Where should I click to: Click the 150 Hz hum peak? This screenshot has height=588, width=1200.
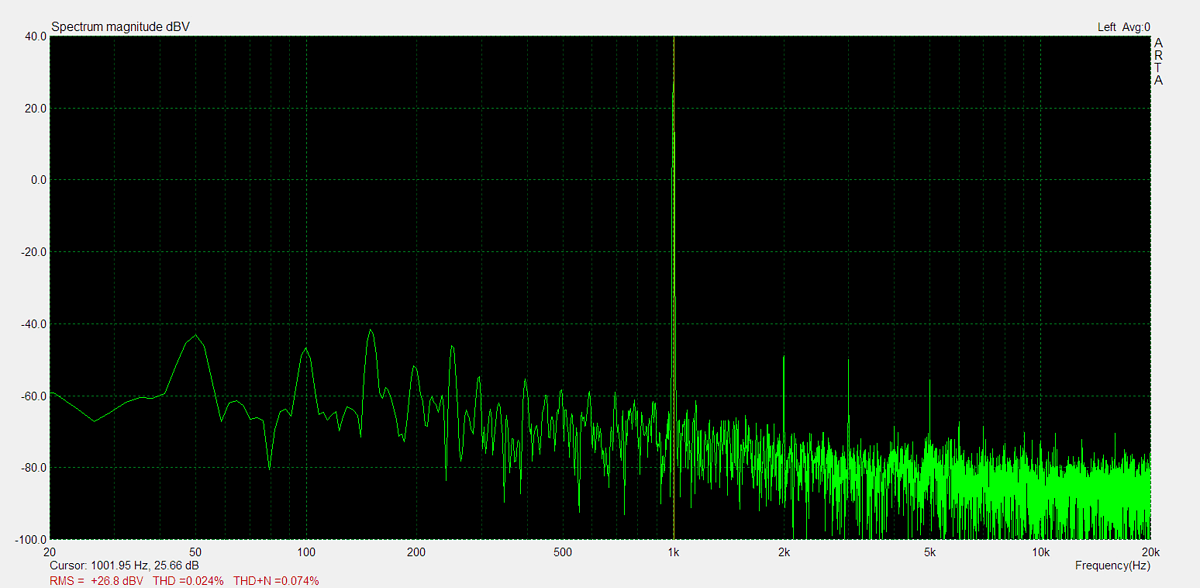click(371, 331)
